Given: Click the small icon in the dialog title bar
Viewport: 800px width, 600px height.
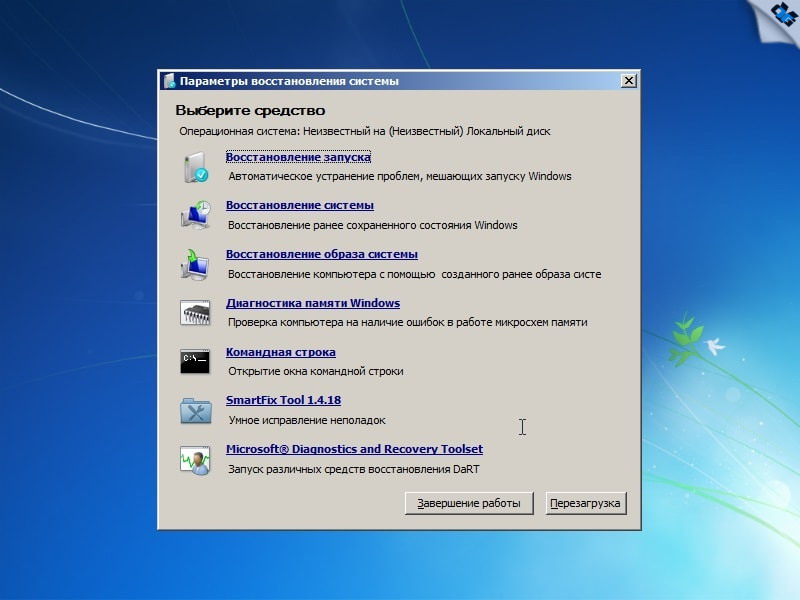Looking at the screenshot, I should [170, 81].
